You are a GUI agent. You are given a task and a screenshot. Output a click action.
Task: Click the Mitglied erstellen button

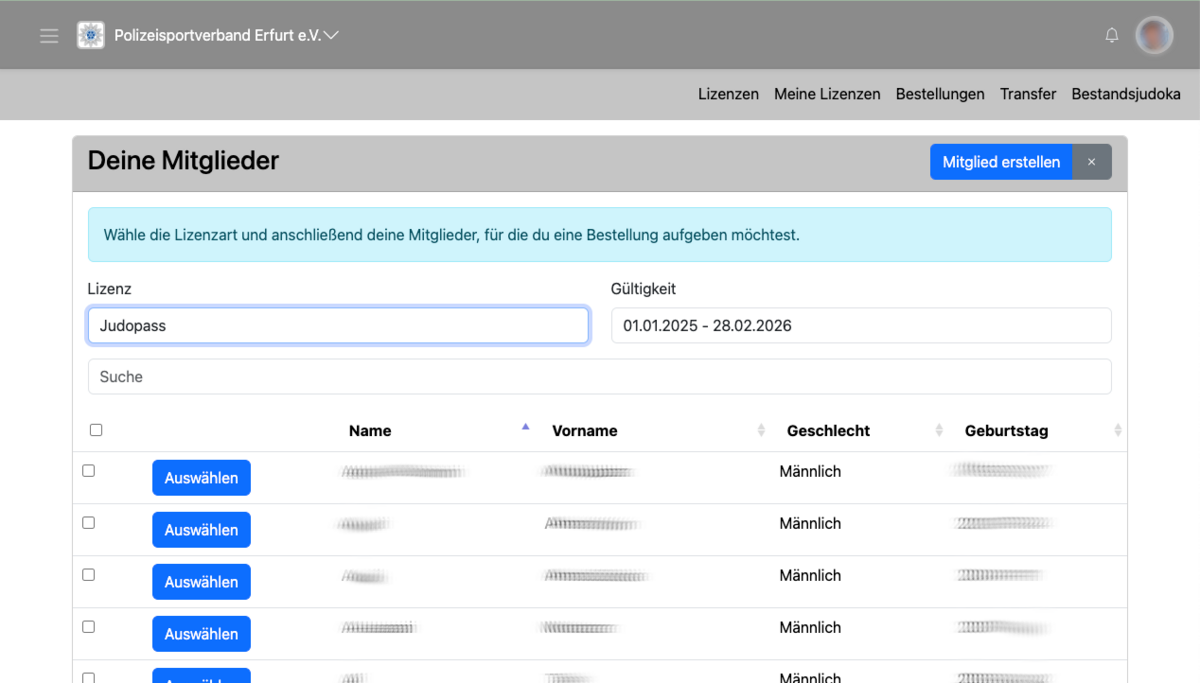pyautogui.click(x=1000, y=162)
